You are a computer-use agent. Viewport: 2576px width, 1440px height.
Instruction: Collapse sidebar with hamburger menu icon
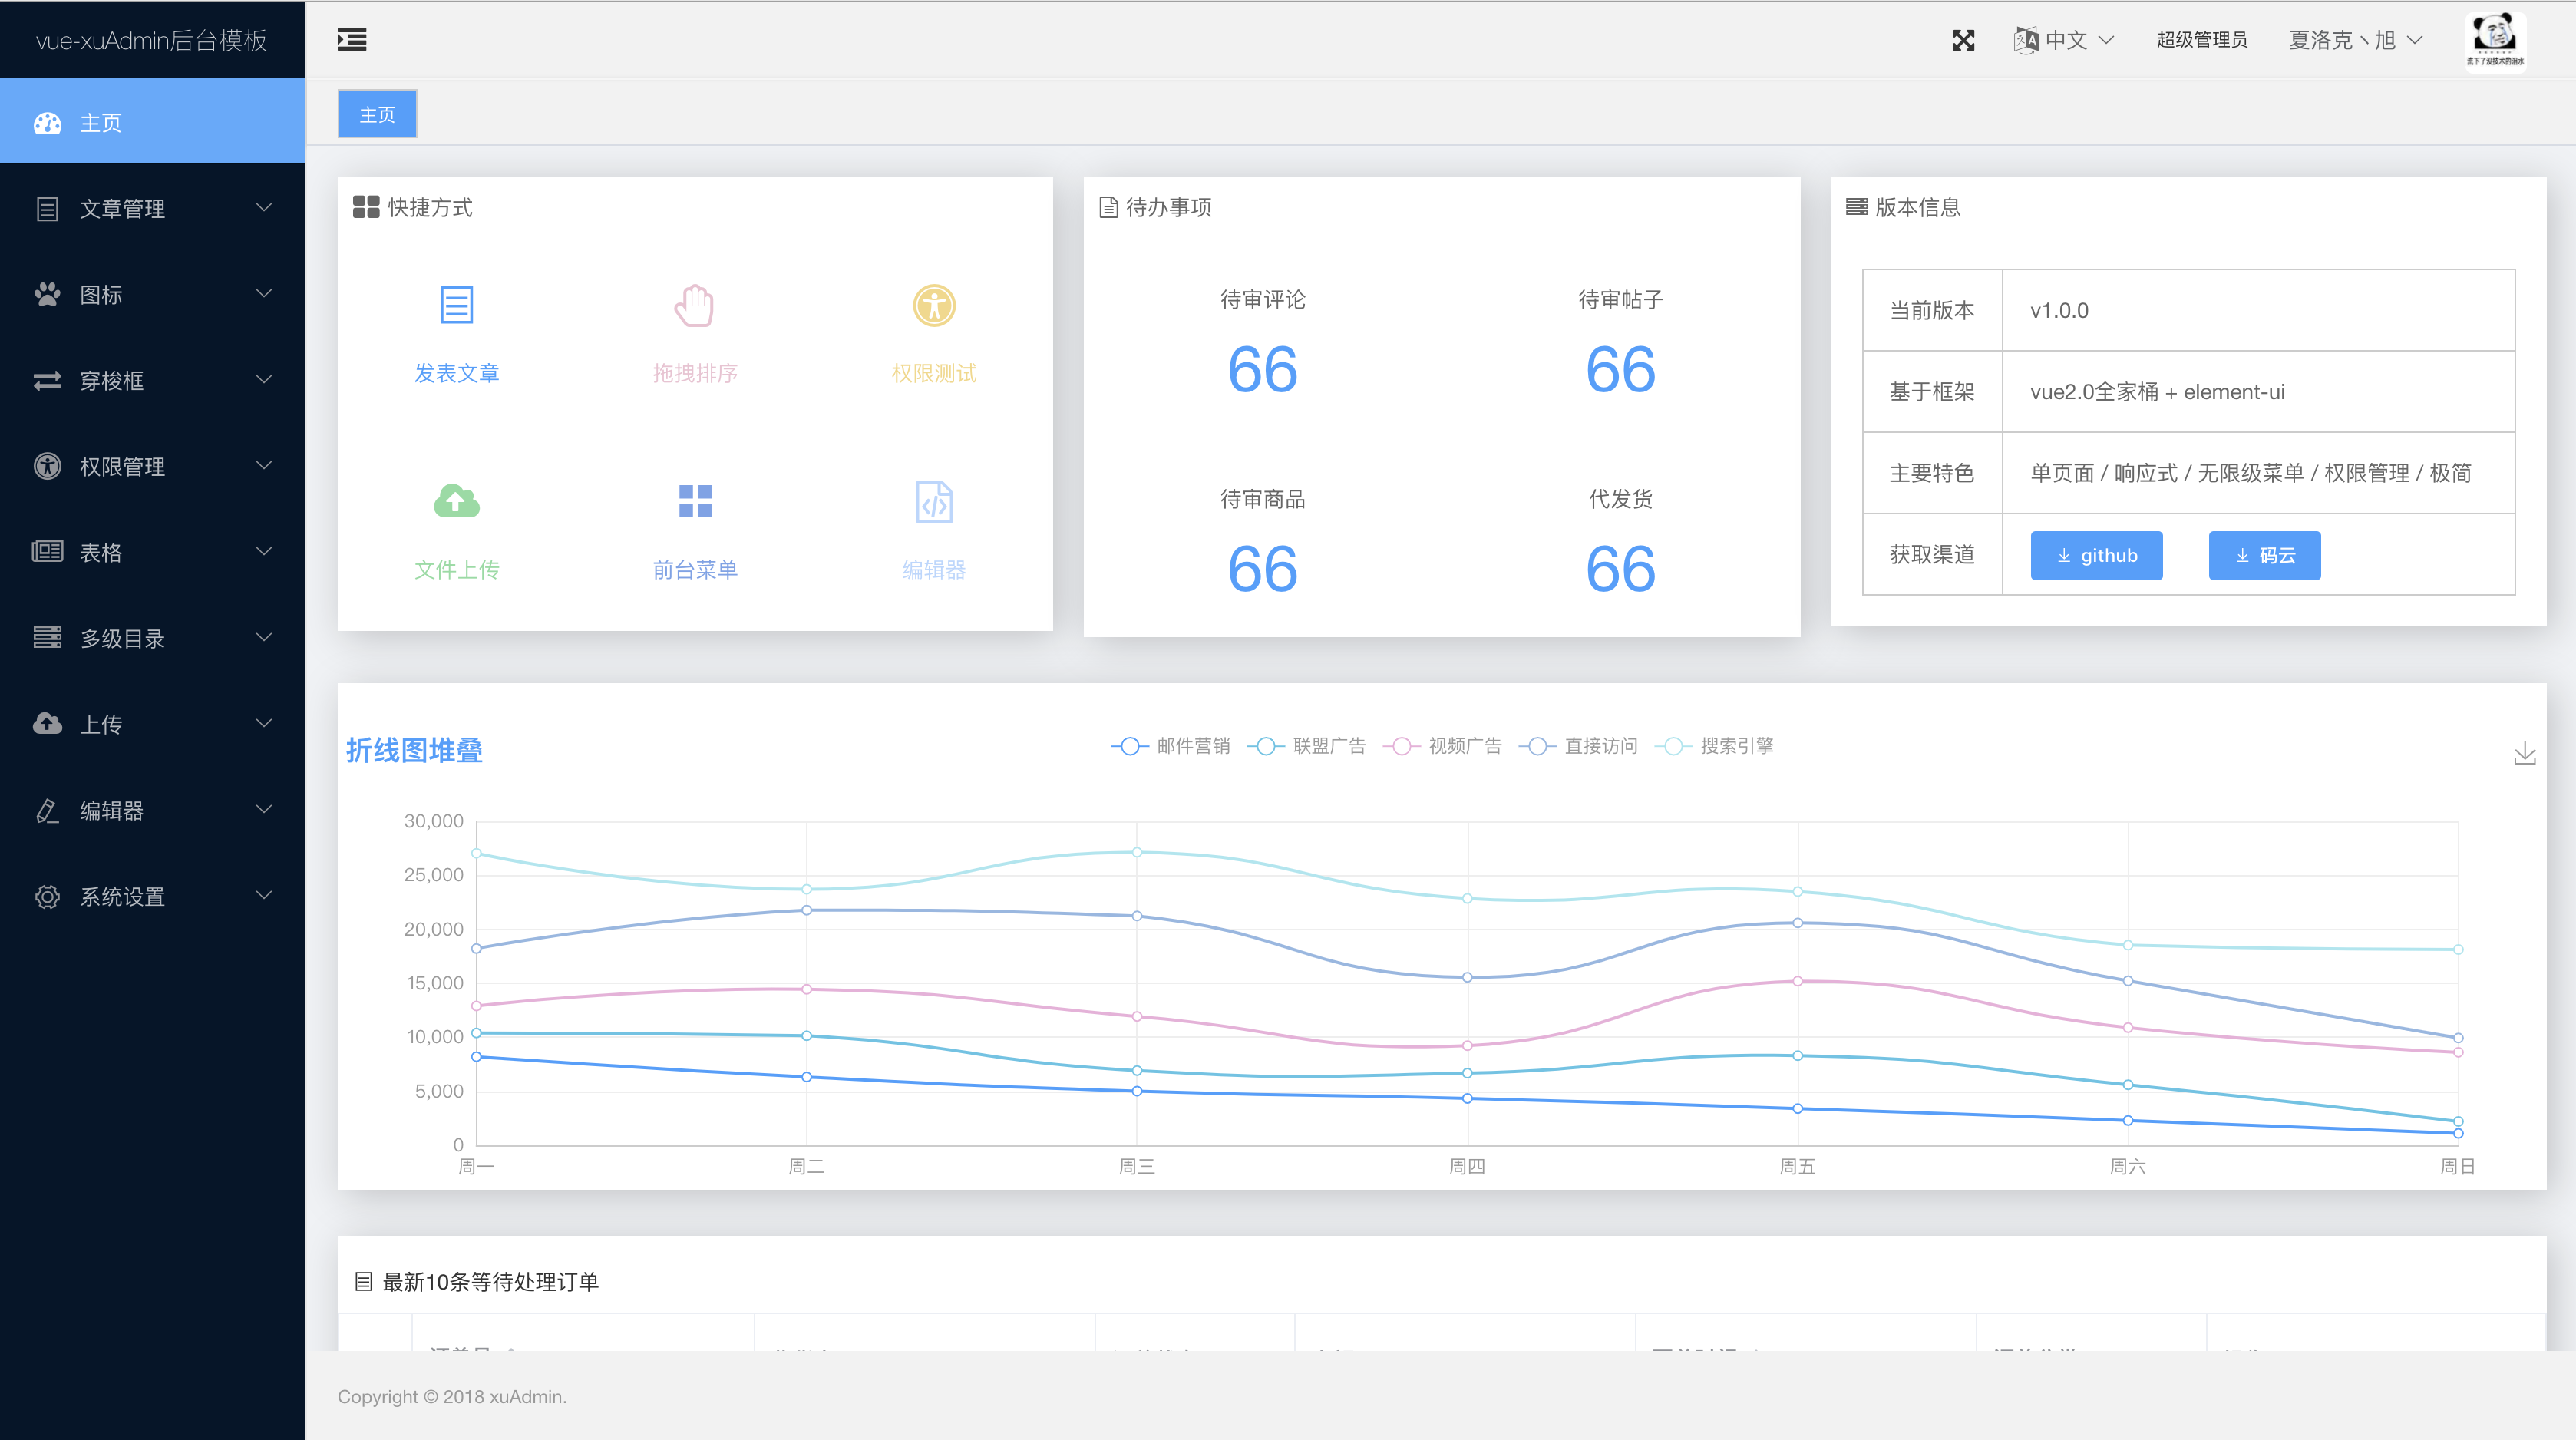tap(351, 40)
